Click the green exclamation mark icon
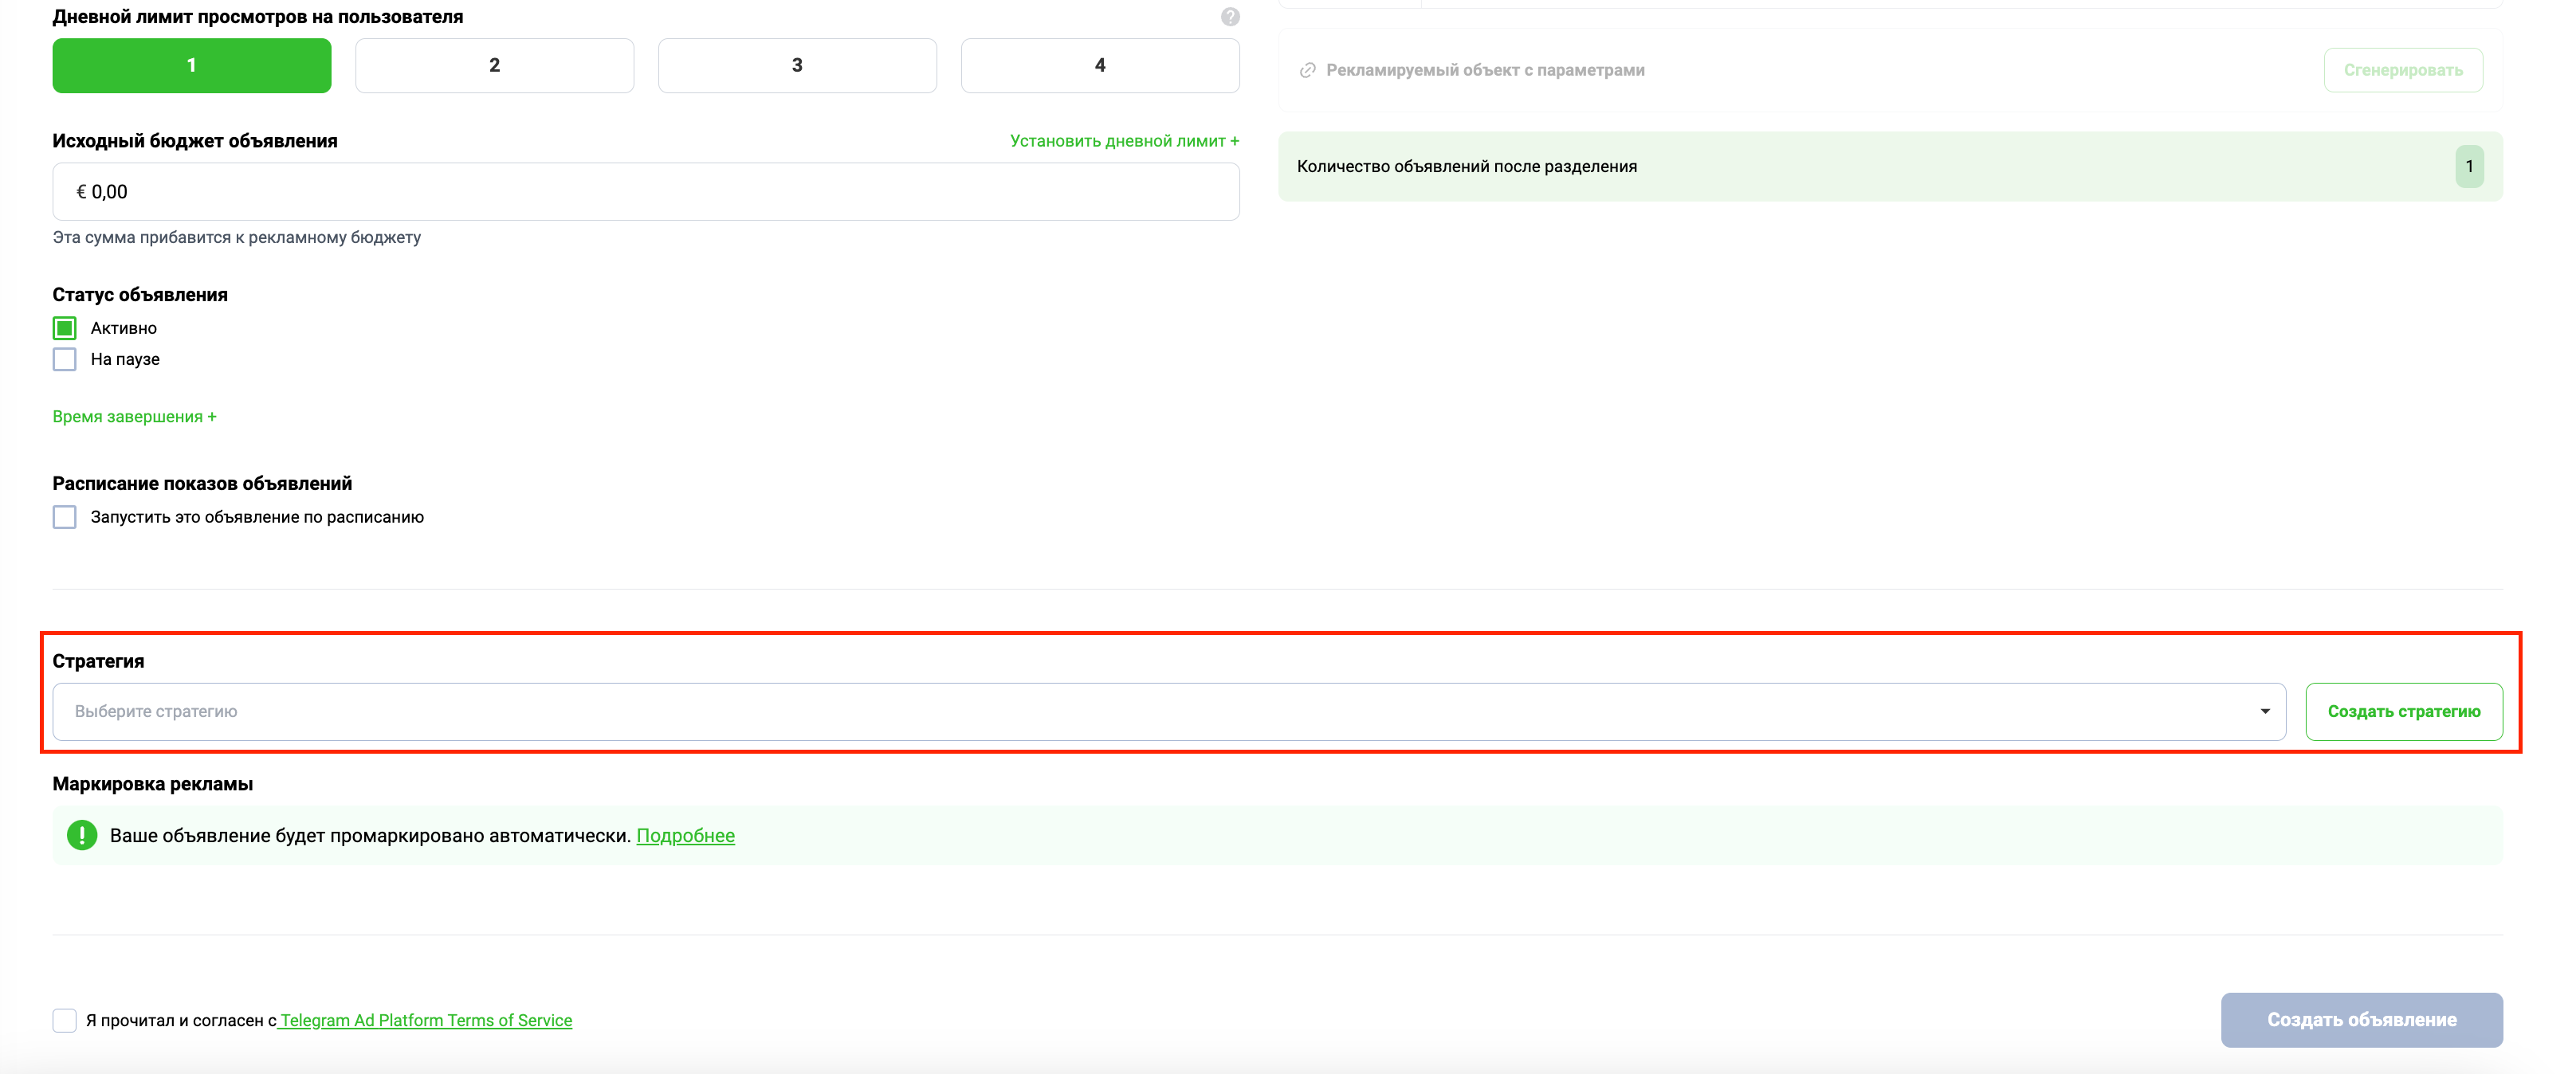Screen dimensions: 2576x1074 pyautogui.click(x=82, y=835)
